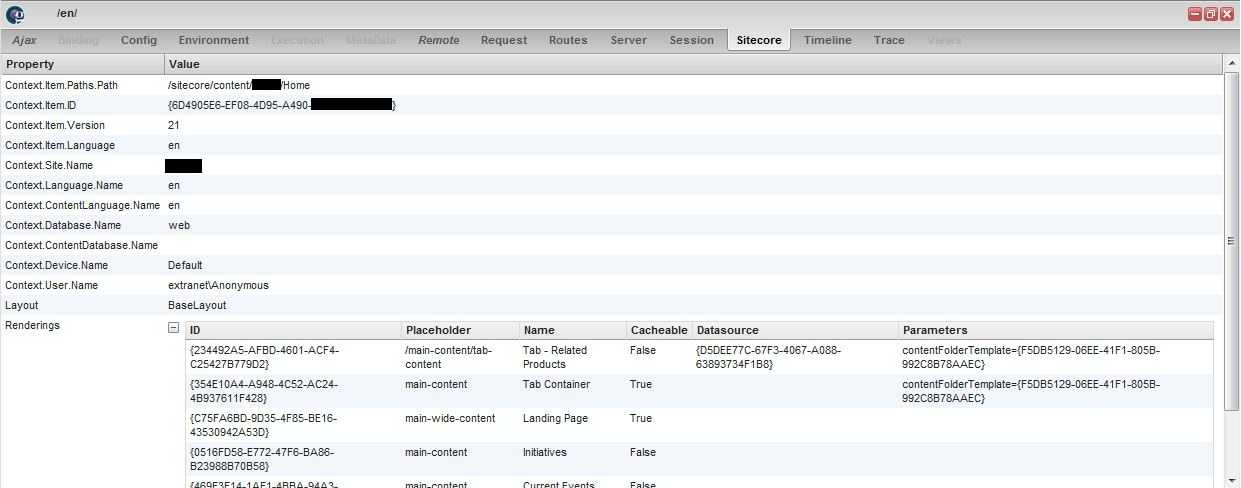Screen dimensions: 1241x488
Task: Select Context.Item.Language property
Action: point(60,145)
